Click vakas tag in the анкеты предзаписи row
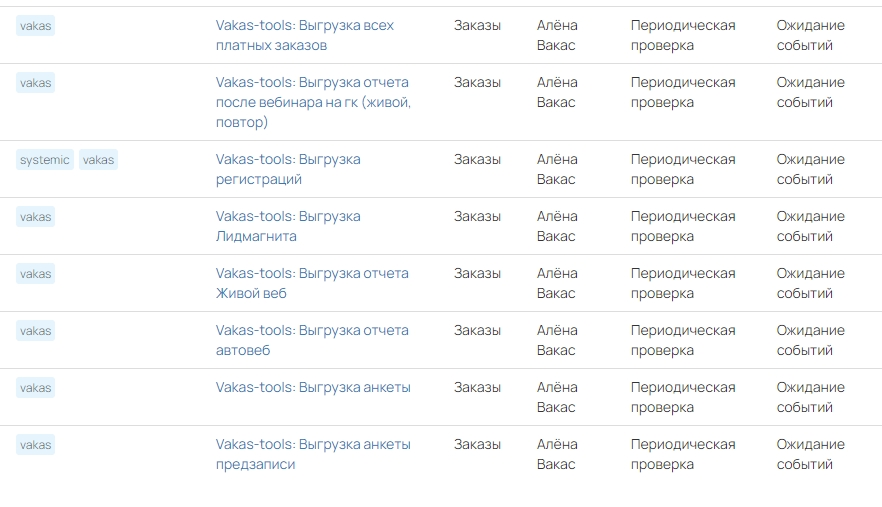This screenshot has height=507, width=882. point(35,445)
